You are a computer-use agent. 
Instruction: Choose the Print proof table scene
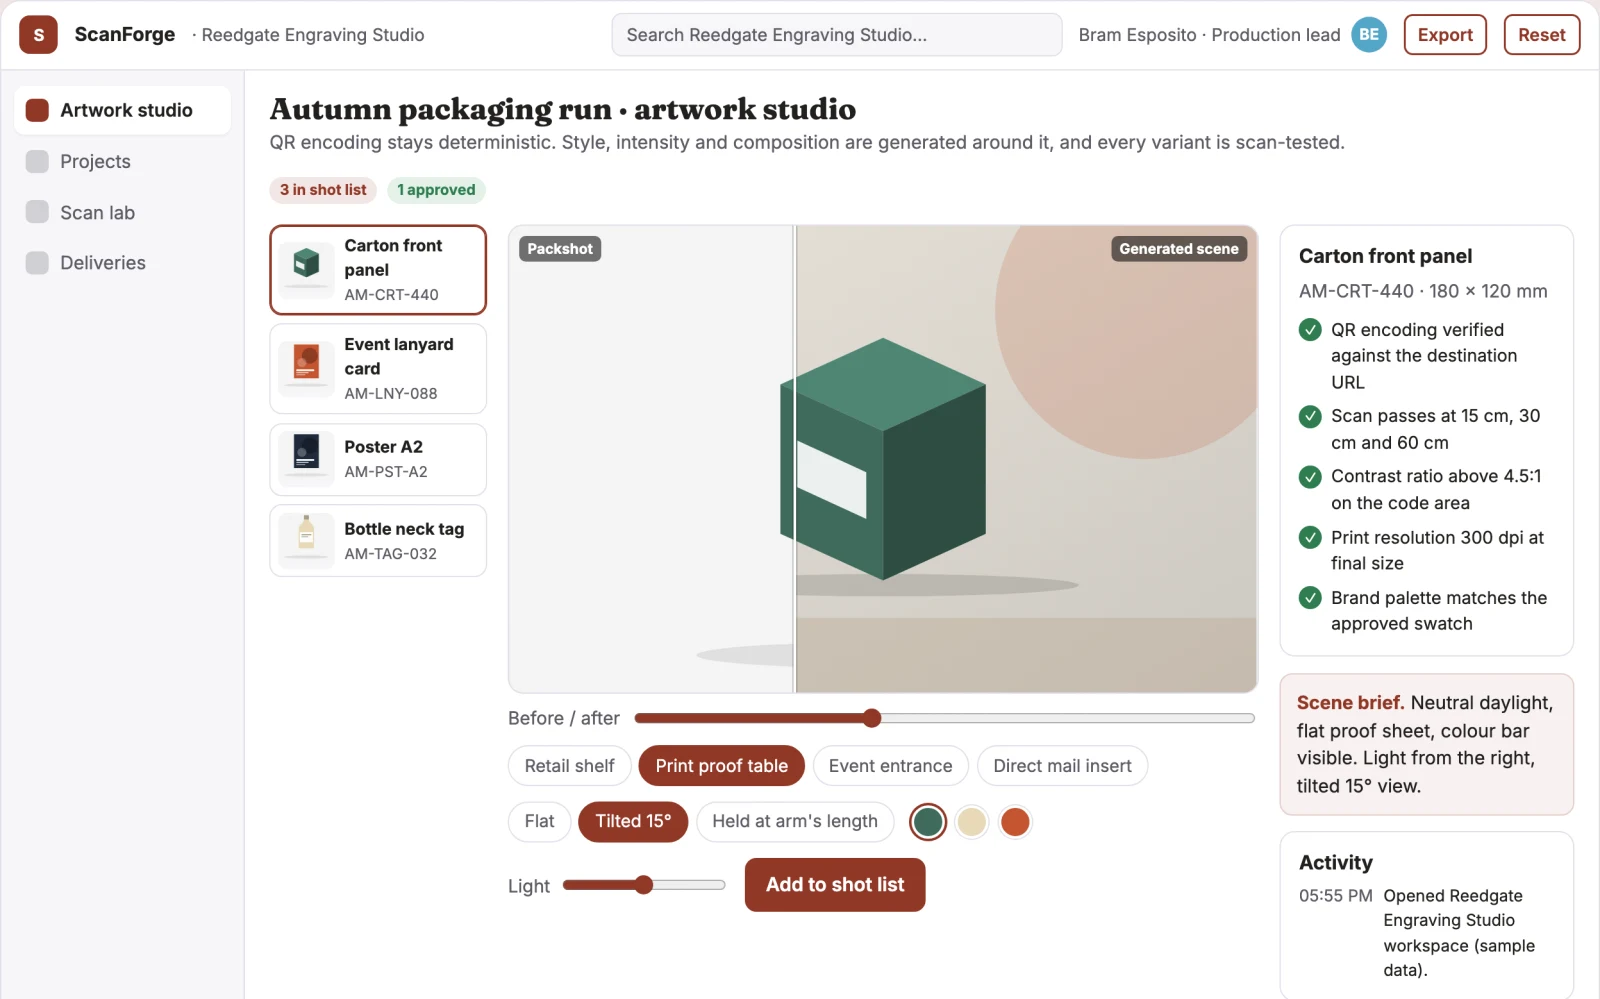coord(721,766)
